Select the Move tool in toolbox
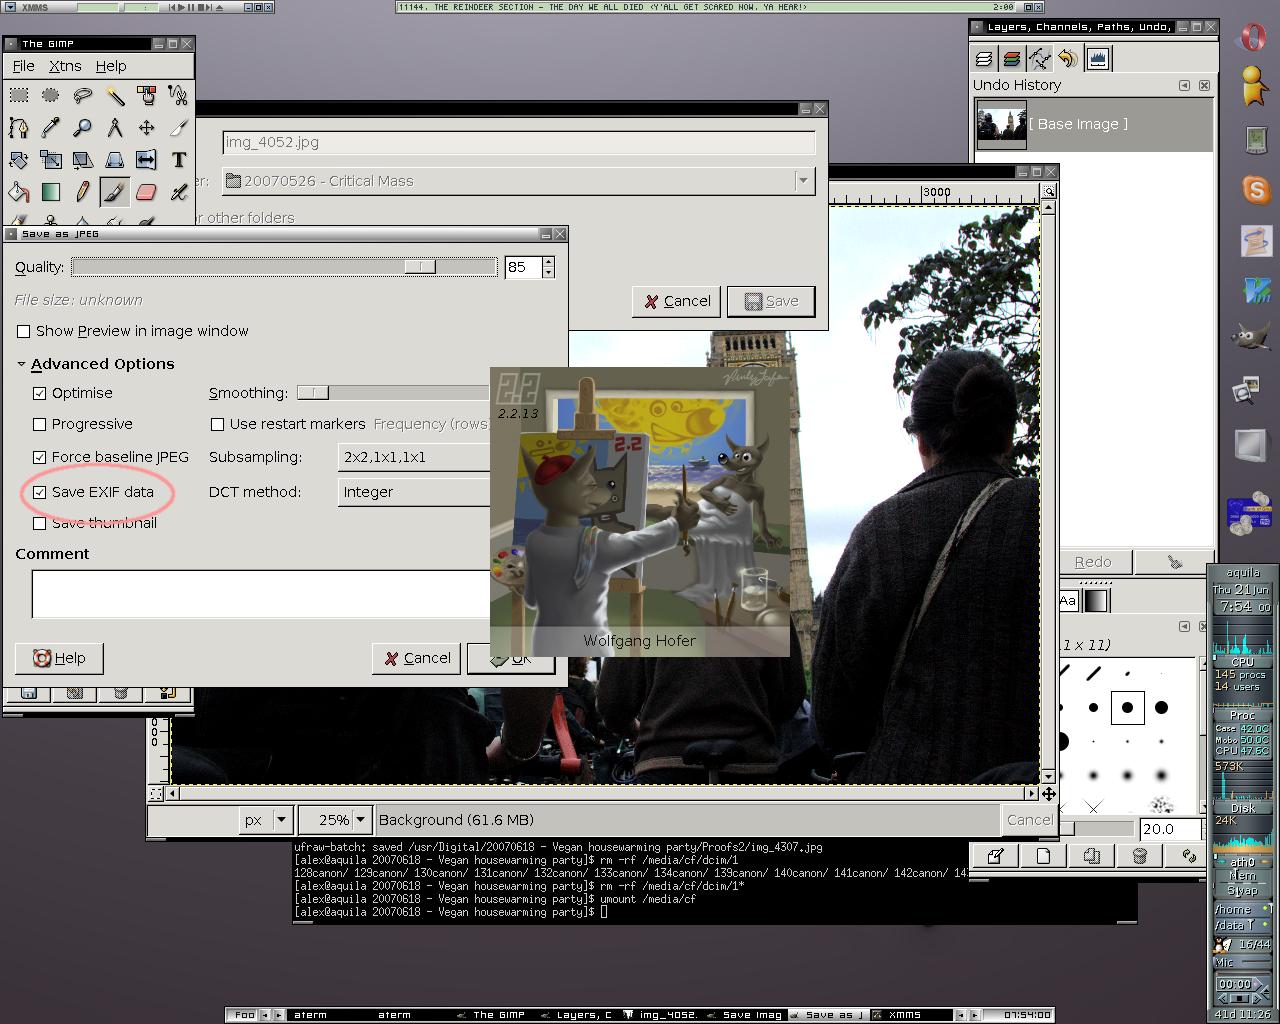Image resolution: width=1280 pixels, height=1024 pixels. click(x=147, y=127)
